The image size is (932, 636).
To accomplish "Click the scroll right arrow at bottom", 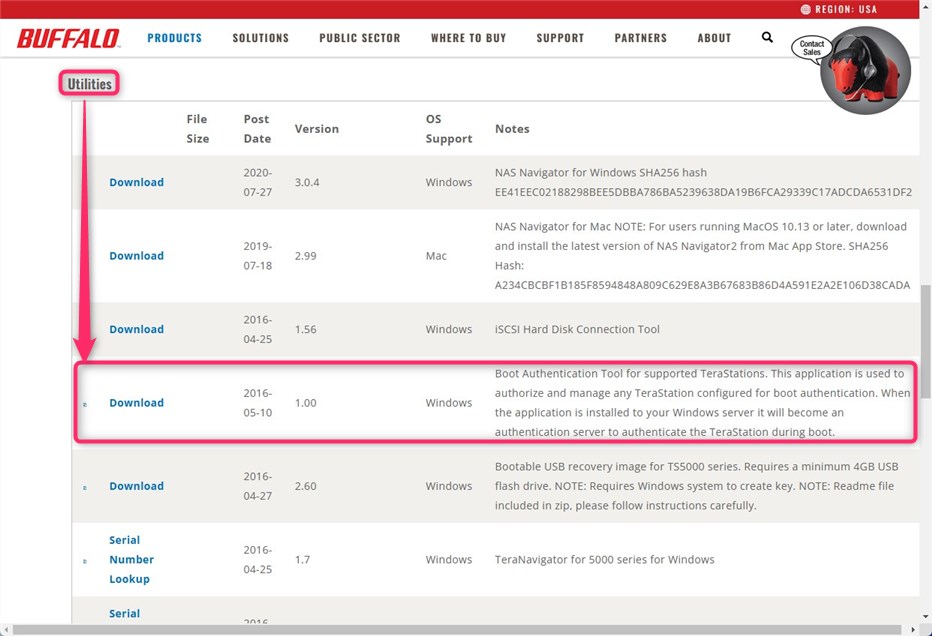I will [913, 629].
